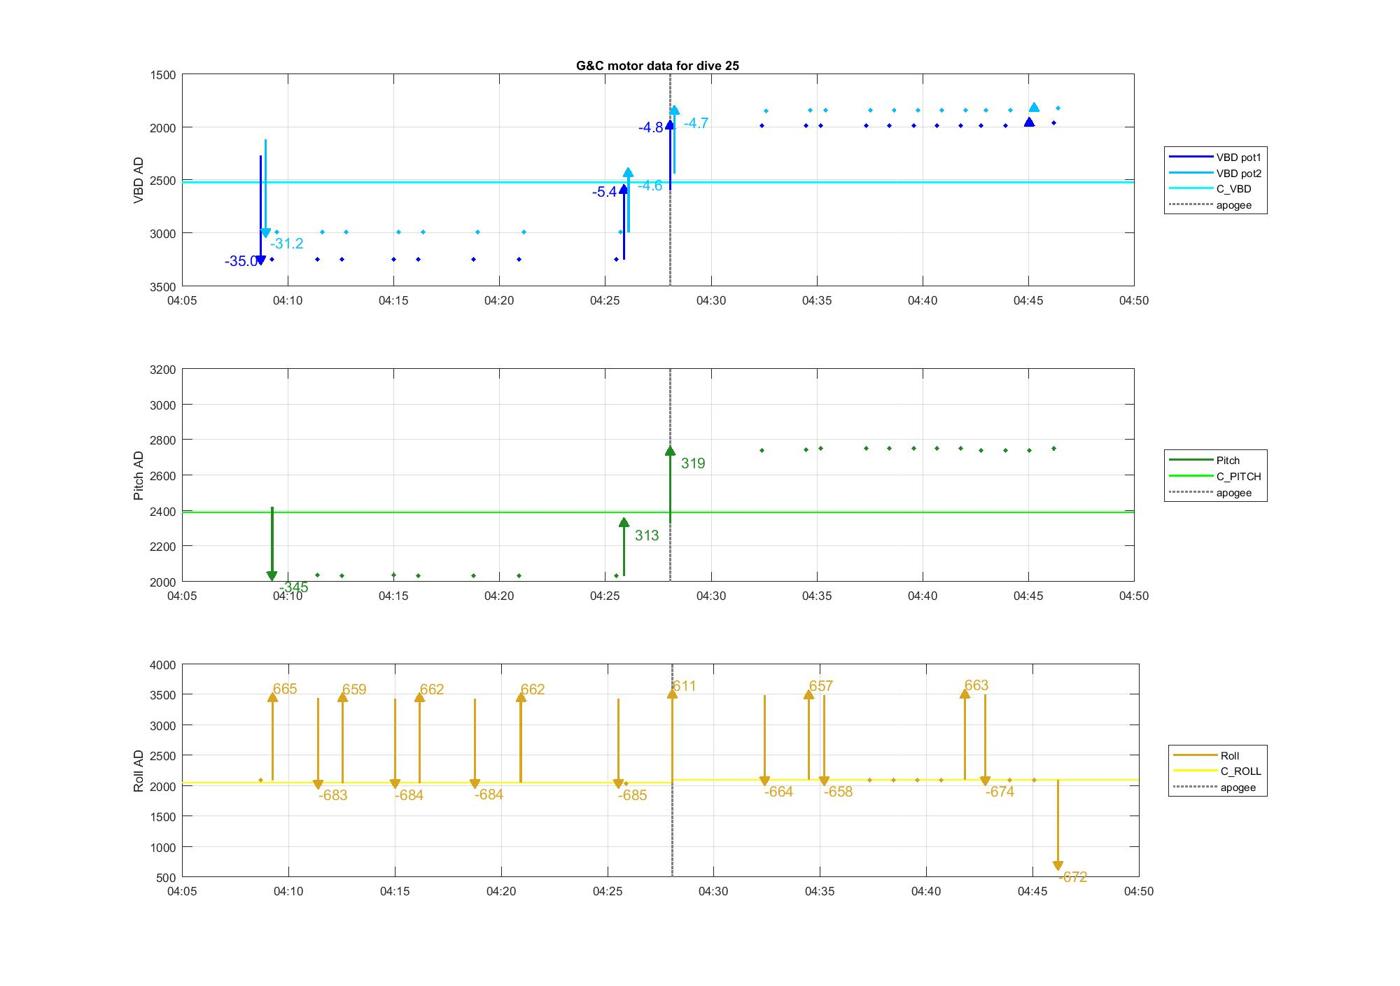1400x986 pixels.
Task: Click the '663' roll data label
Action: point(976,685)
